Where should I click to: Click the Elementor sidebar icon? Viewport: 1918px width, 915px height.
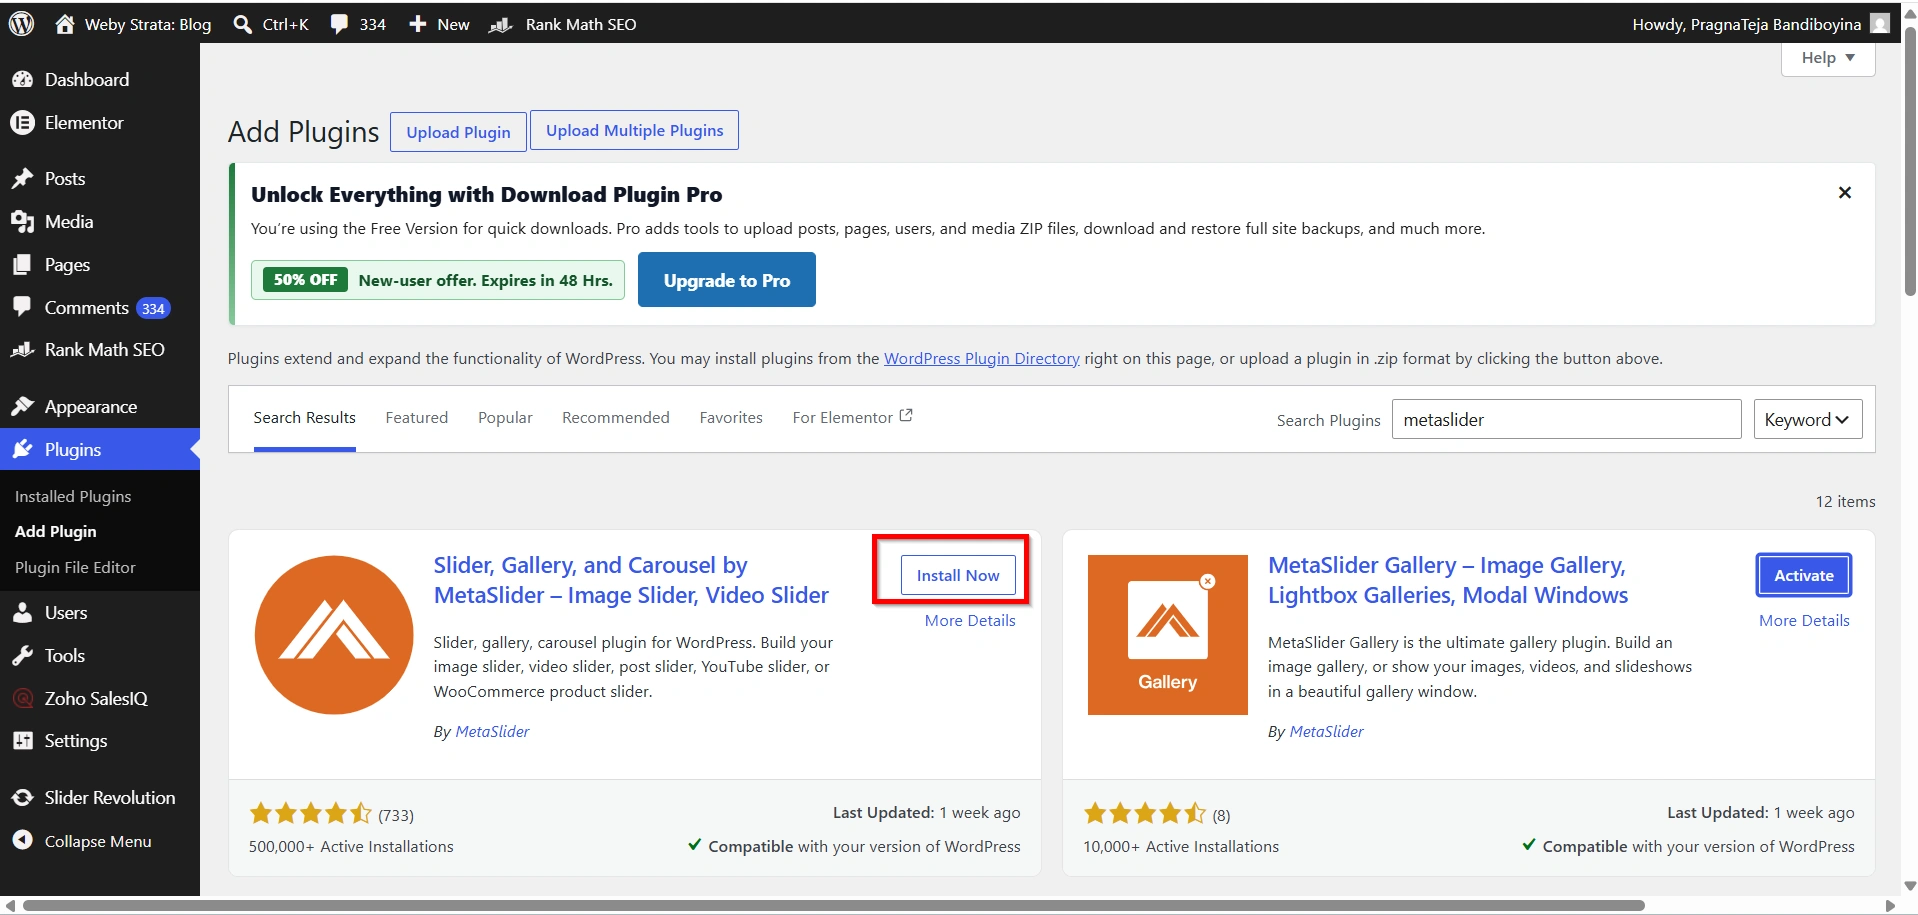coord(22,122)
